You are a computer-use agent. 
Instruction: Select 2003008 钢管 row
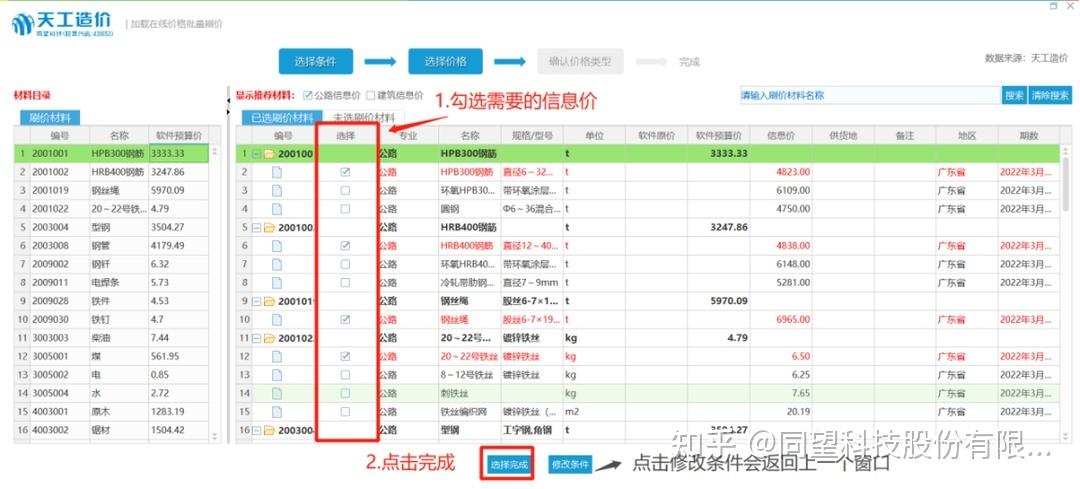[x=111, y=245]
